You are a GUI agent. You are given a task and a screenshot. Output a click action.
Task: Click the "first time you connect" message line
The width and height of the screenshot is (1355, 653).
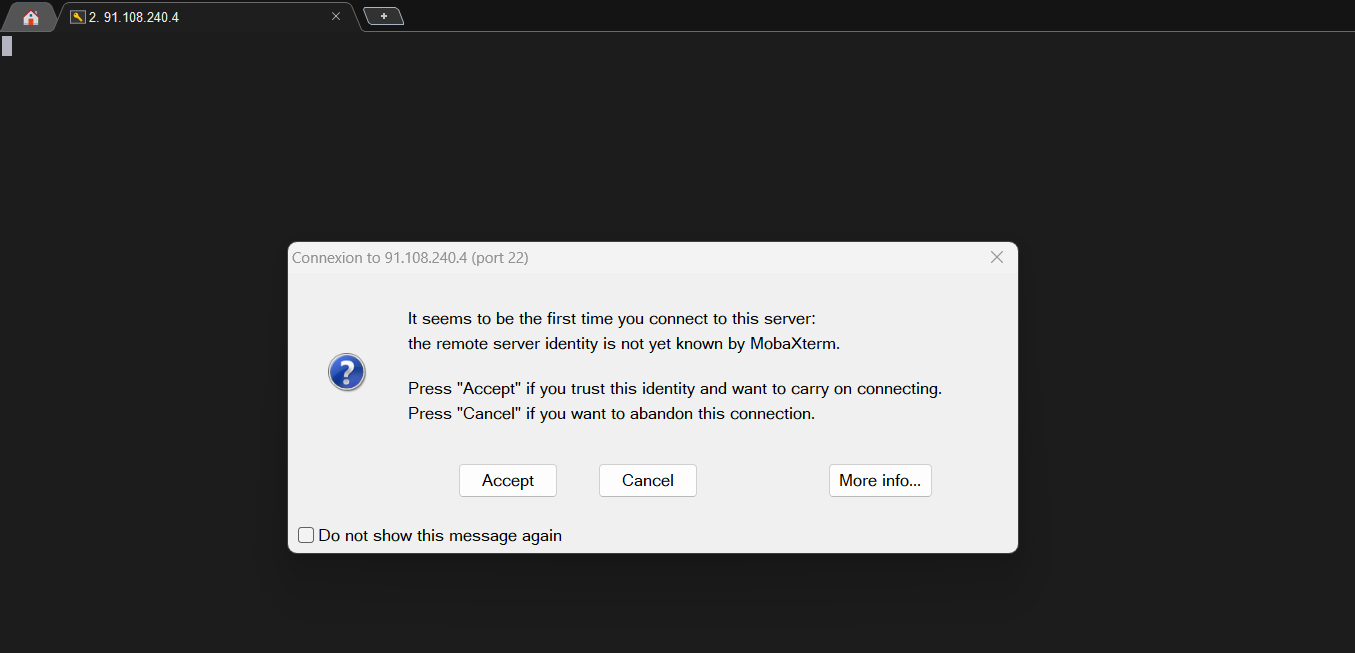(612, 319)
